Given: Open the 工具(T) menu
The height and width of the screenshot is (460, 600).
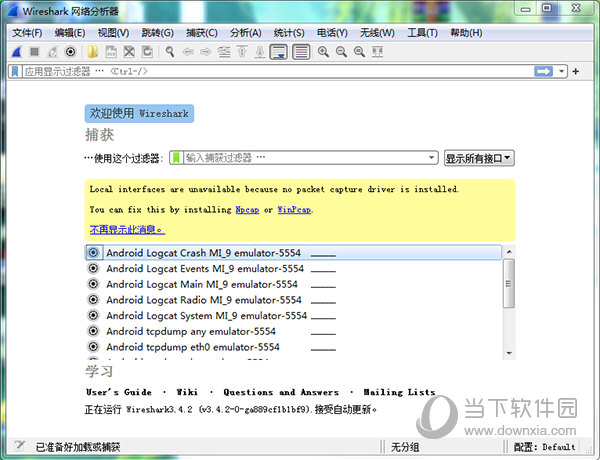Looking at the screenshot, I should pos(422,33).
